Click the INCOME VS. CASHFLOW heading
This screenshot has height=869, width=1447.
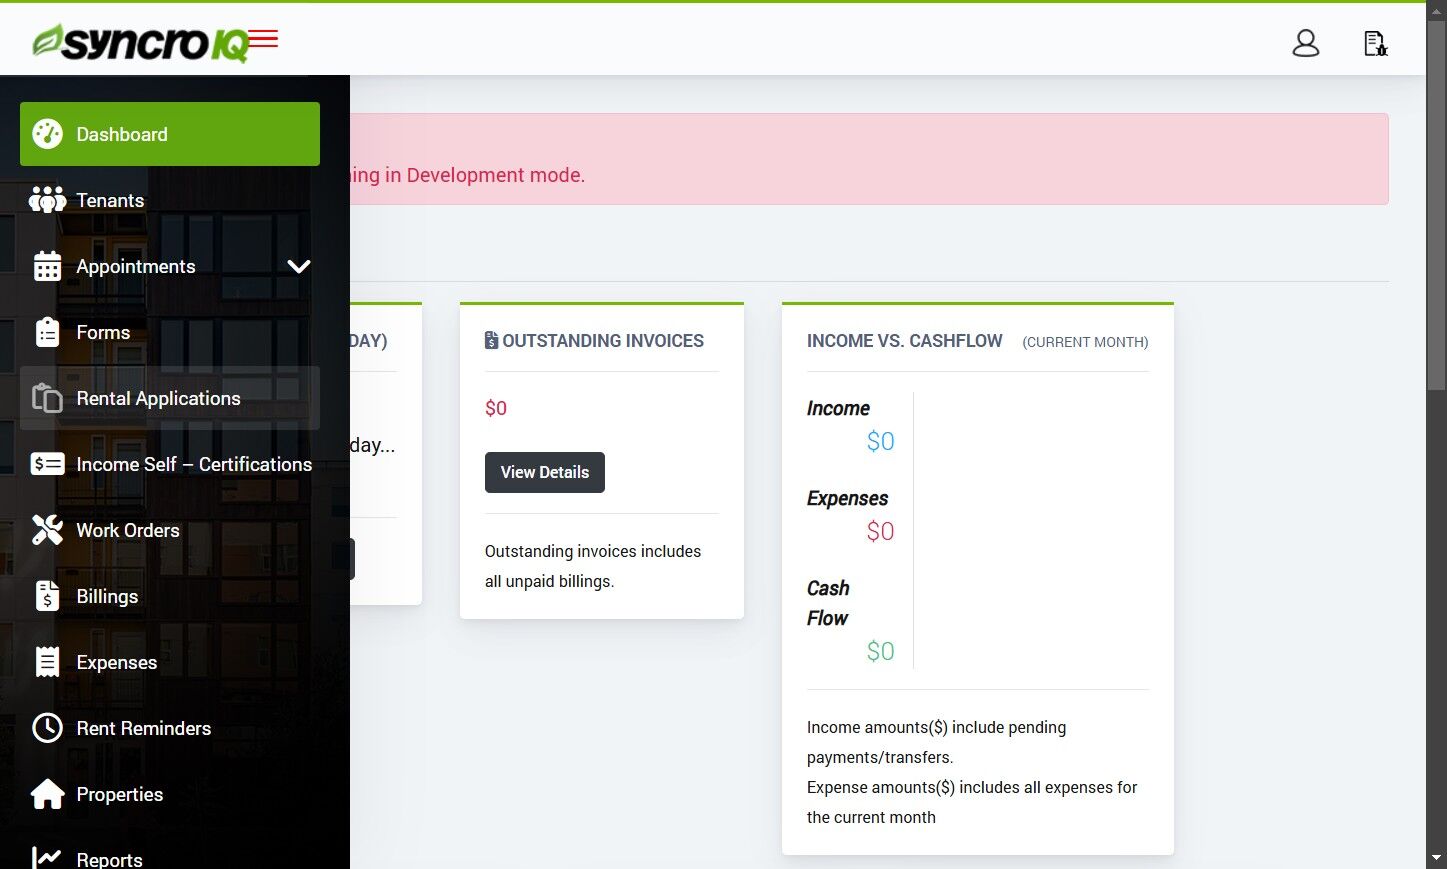904,341
